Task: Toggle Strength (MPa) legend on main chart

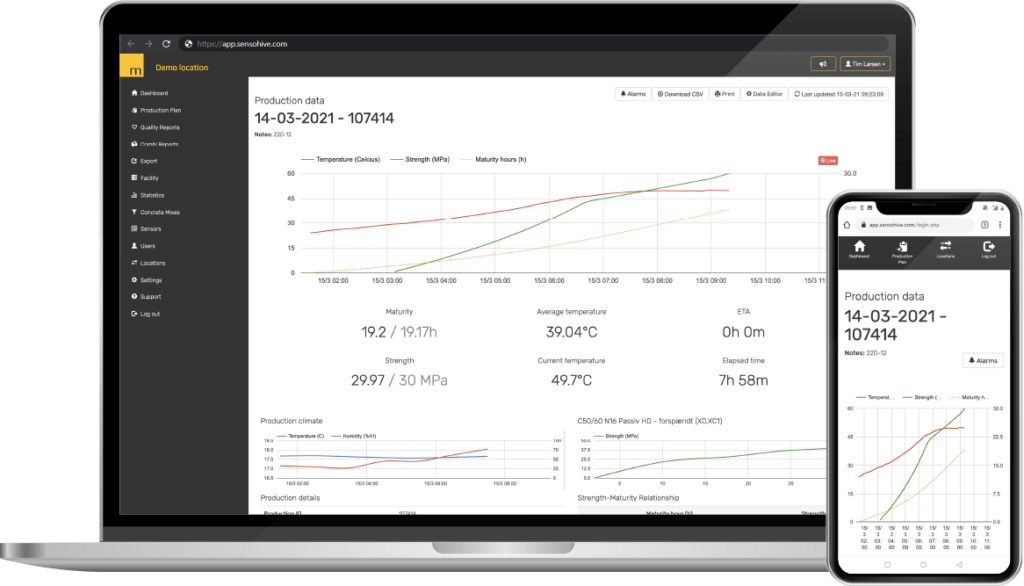Action: [420, 159]
